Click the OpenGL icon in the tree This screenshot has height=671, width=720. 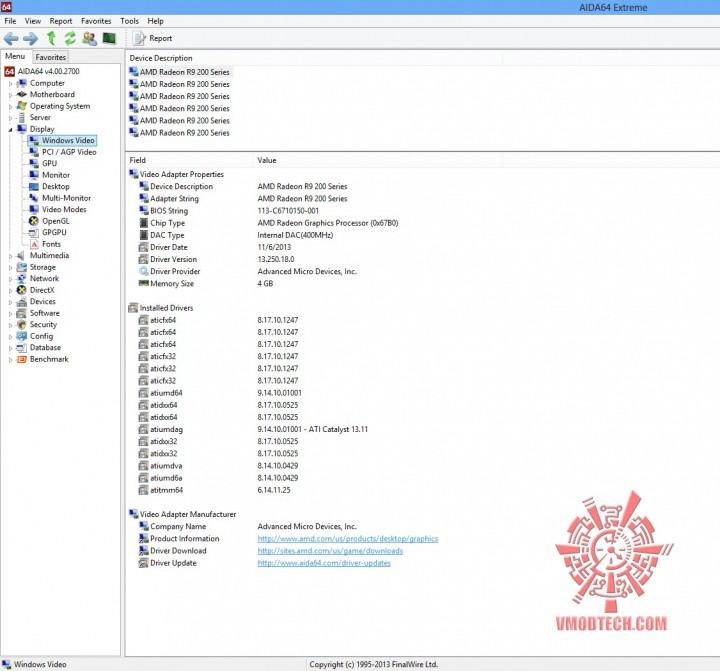pyautogui.click(x=34, y=221)
